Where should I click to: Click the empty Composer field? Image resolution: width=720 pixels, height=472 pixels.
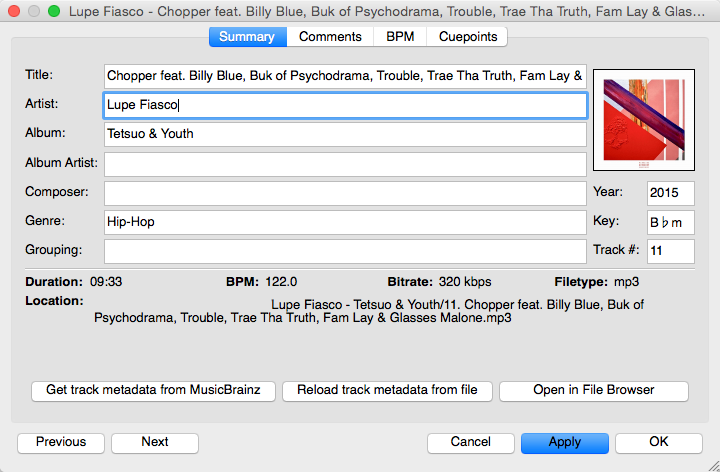(345, 192)
